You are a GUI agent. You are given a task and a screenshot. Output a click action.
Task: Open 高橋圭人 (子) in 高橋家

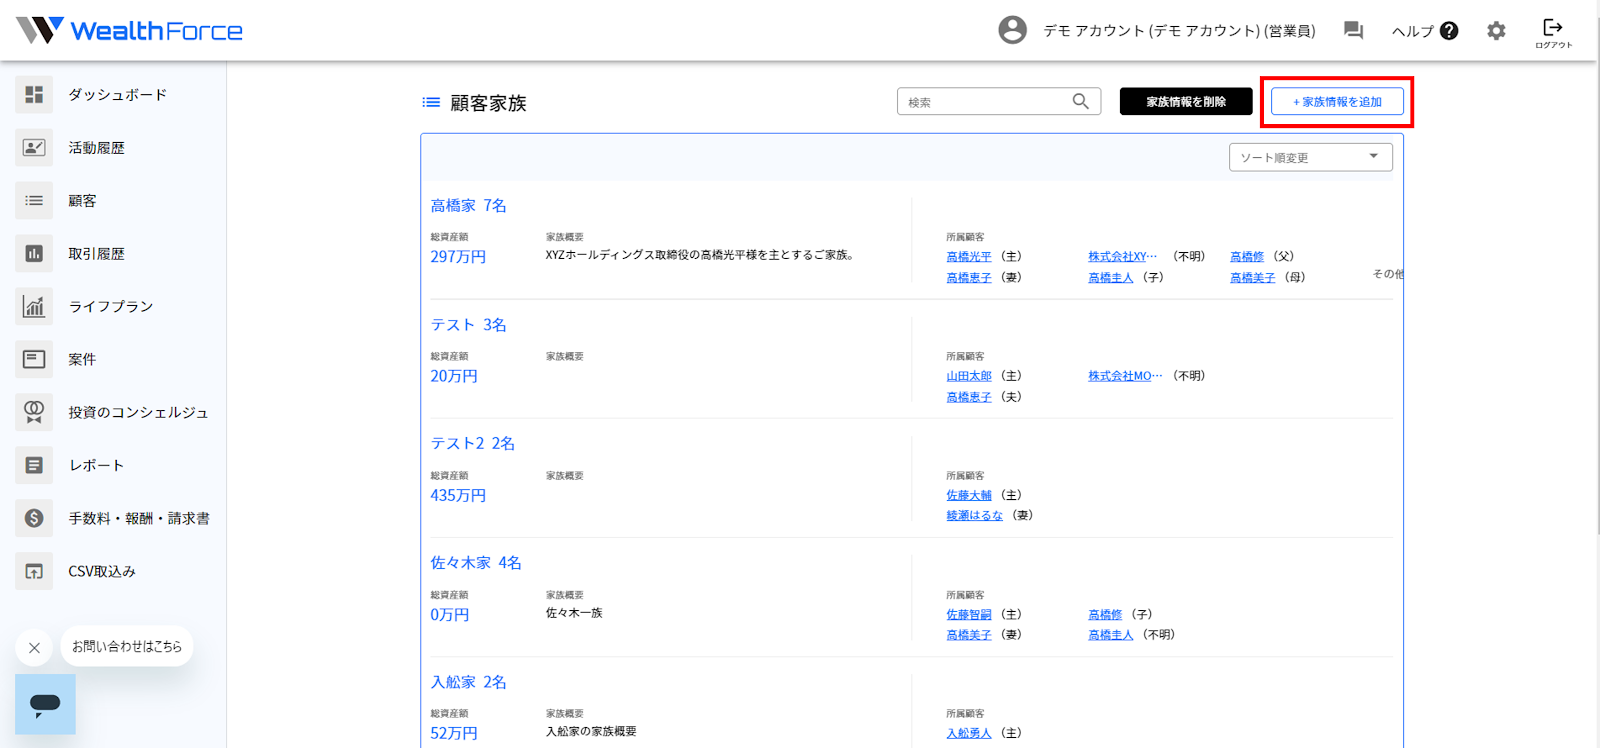(x=1111, y=278)
